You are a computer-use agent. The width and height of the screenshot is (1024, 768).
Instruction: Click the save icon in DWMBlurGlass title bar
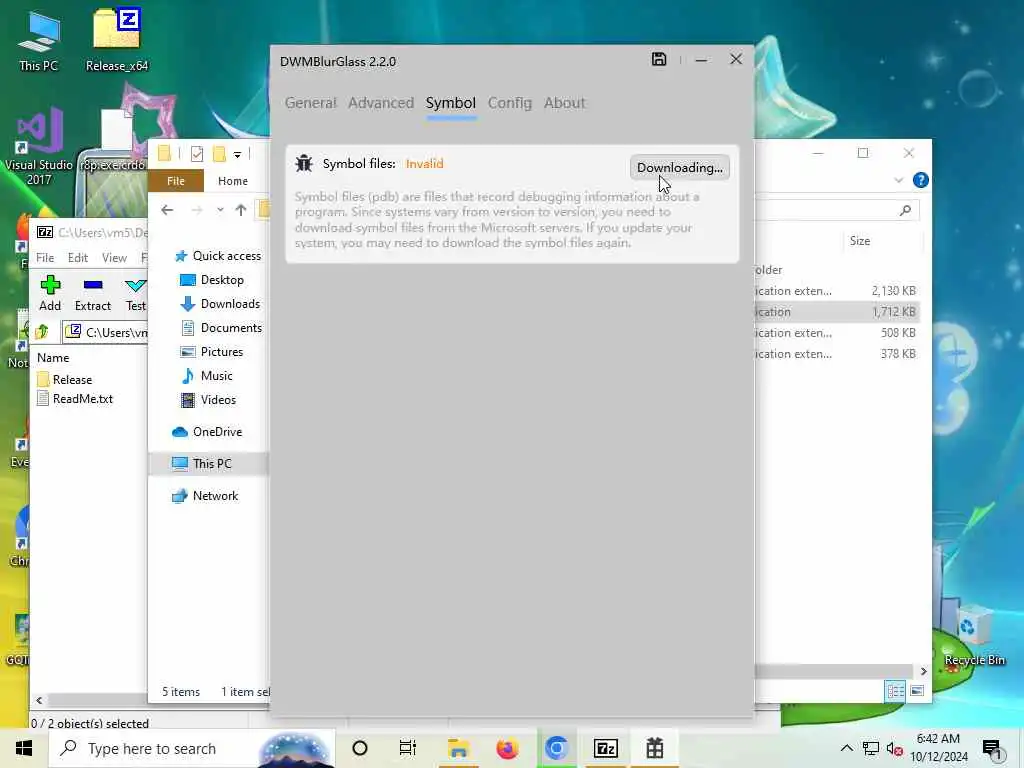pyautogui.click(x=659, y=59)
